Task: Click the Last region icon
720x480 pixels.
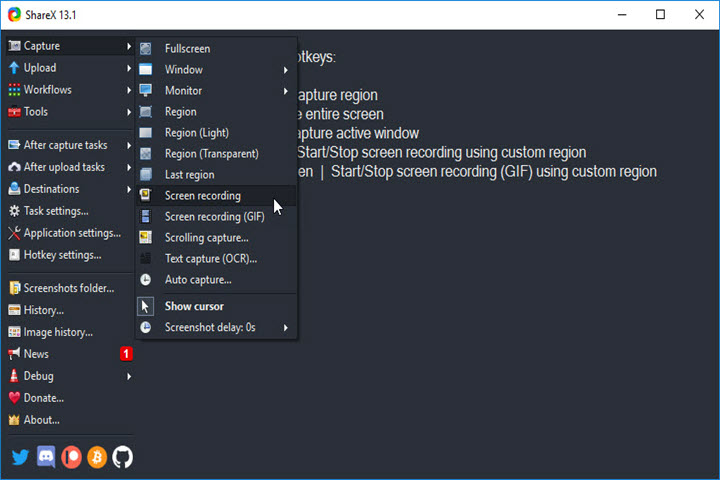Action: click(146, 175)
